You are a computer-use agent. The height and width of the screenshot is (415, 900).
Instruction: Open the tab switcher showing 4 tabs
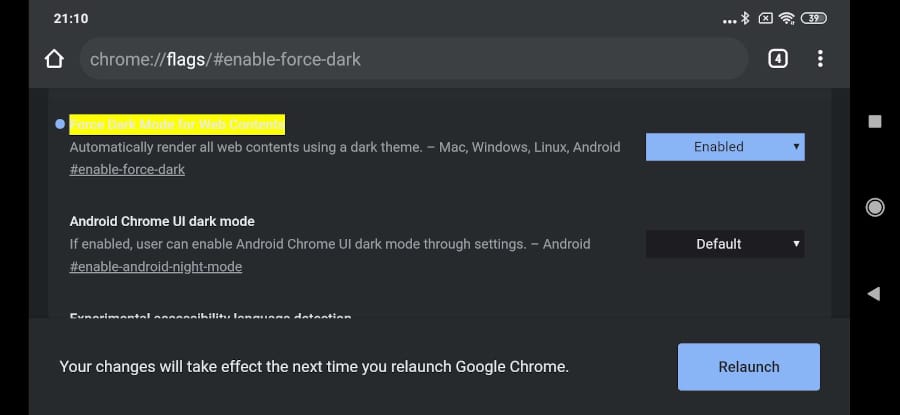click(x=778, y=59)
